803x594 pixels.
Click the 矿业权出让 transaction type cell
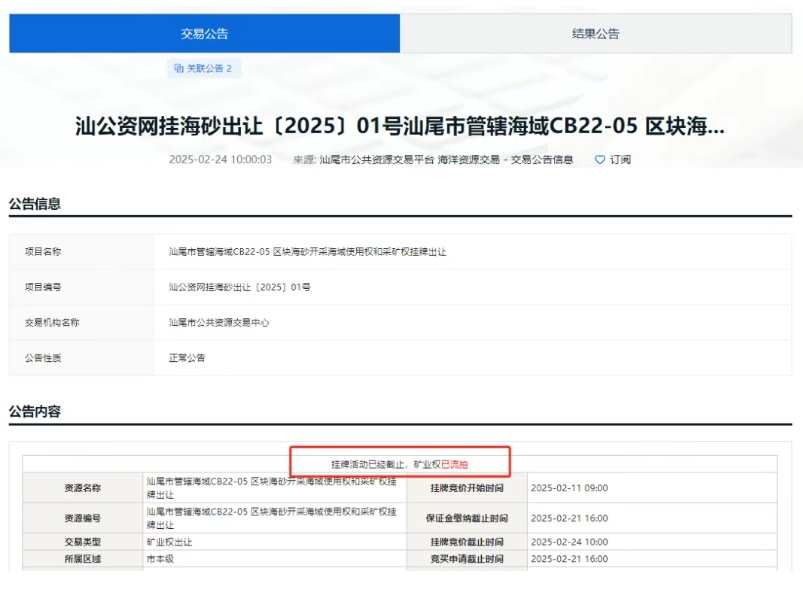pos(169,542)
